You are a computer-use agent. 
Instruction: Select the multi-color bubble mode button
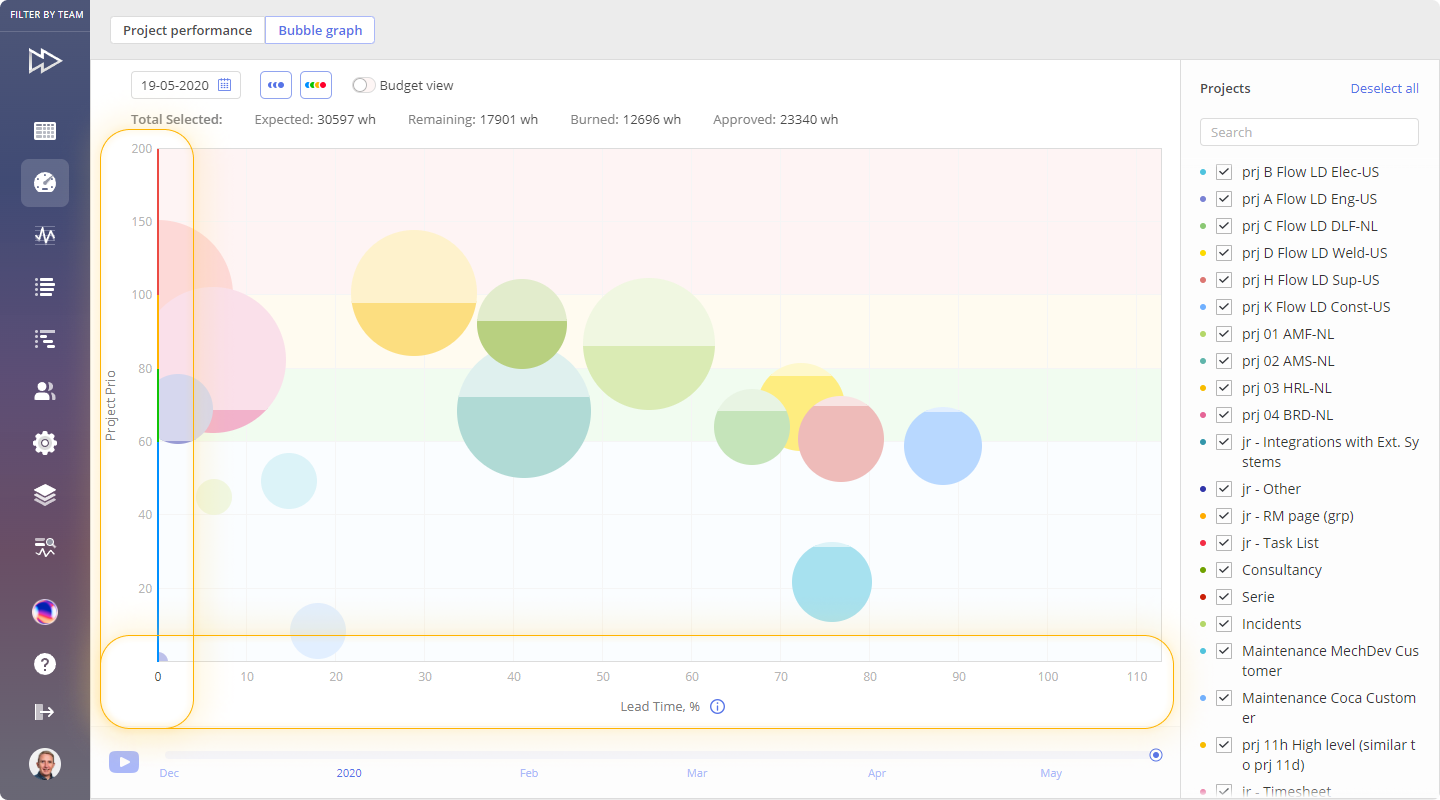[316, 85]
